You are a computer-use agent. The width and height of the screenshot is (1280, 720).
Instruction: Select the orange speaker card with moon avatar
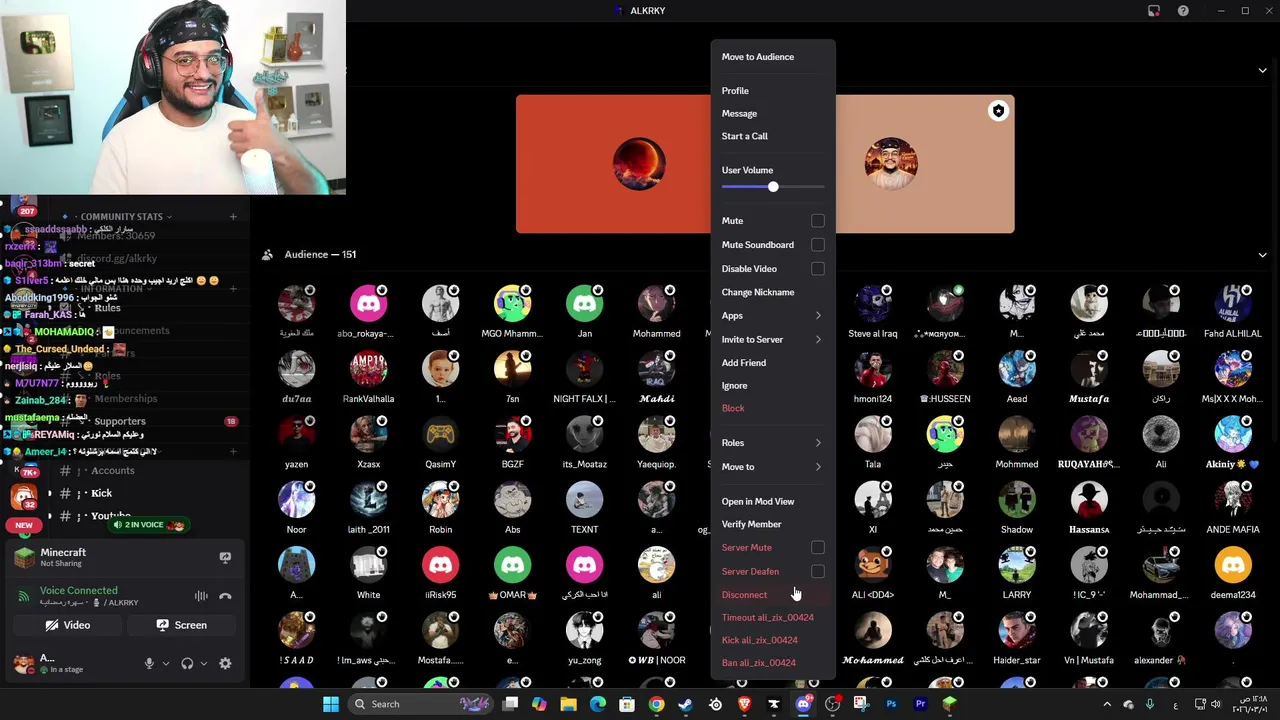pos(613,164)
